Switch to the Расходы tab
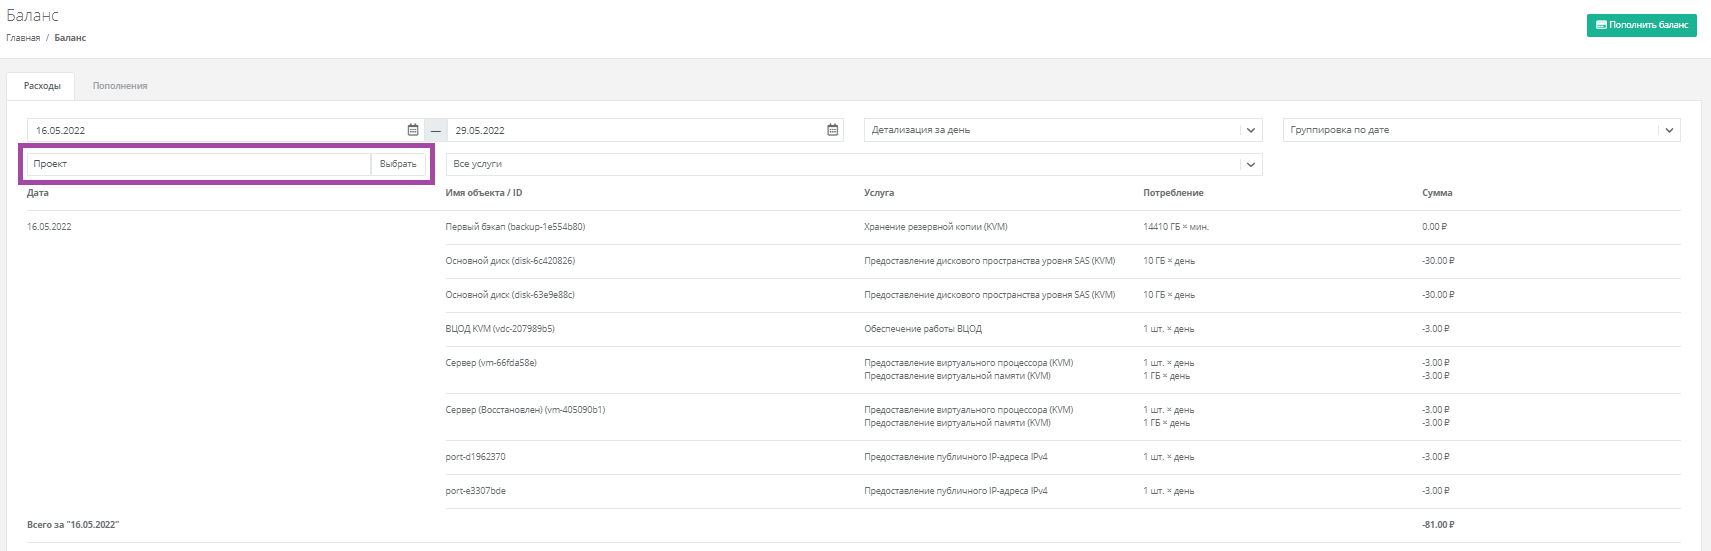This screenshot has width=1711, height=551. point(42,86)
